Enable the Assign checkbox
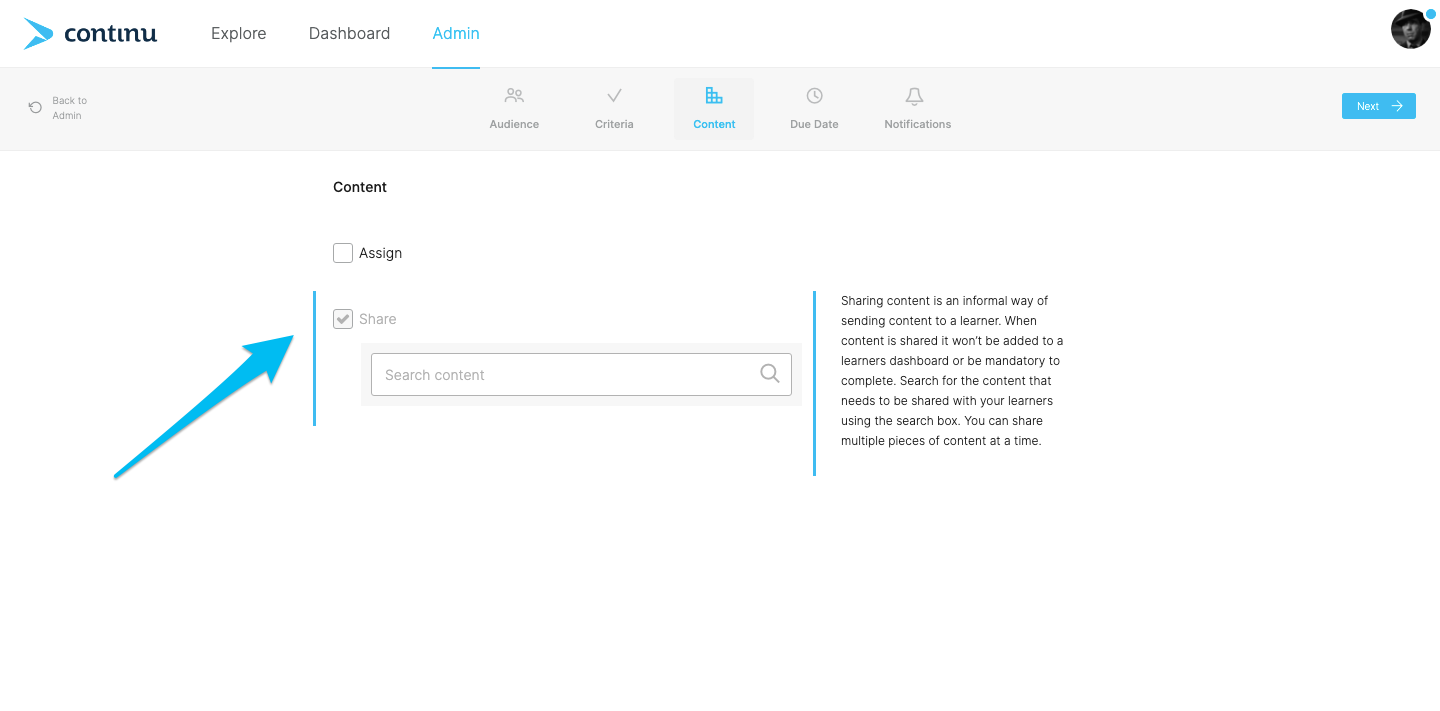The image size is (1440, 711). [343, 253]
